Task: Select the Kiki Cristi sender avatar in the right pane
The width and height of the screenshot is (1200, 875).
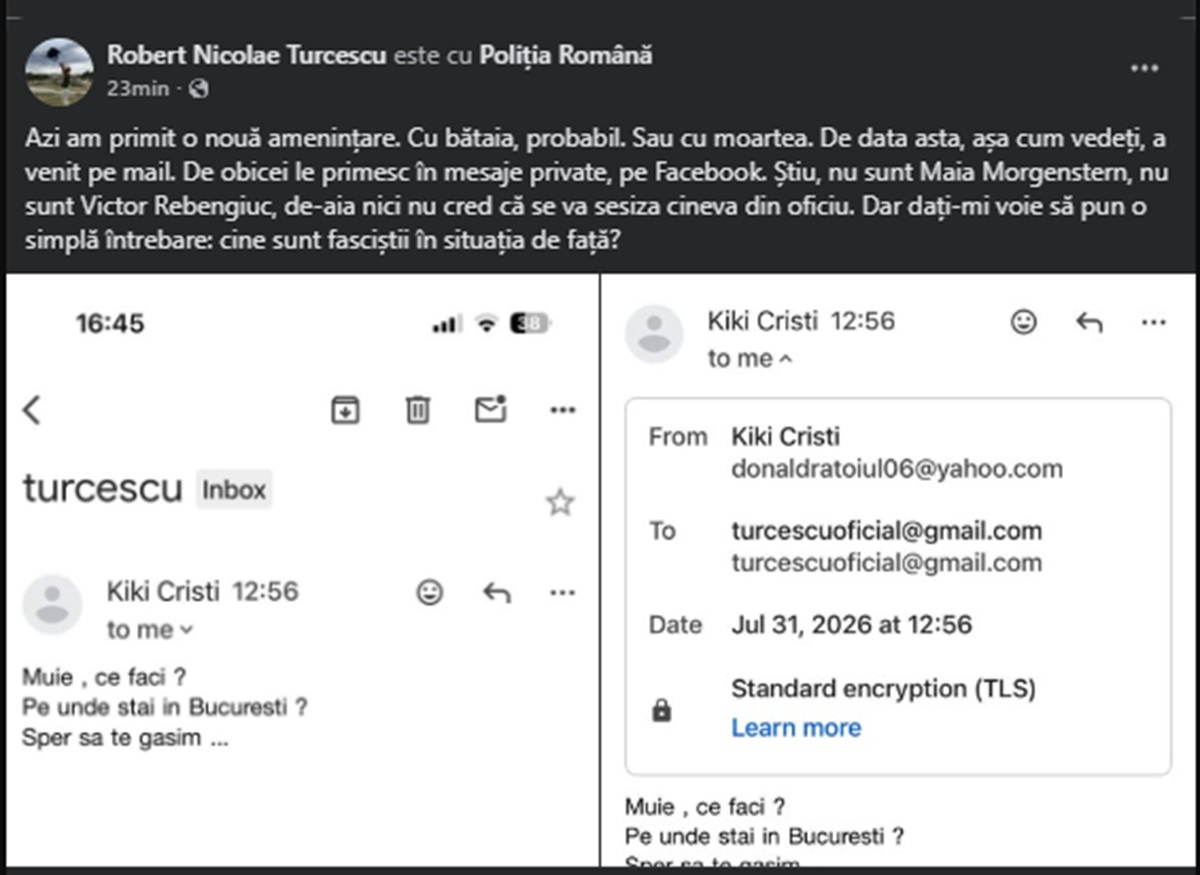Action: [654, 333]
